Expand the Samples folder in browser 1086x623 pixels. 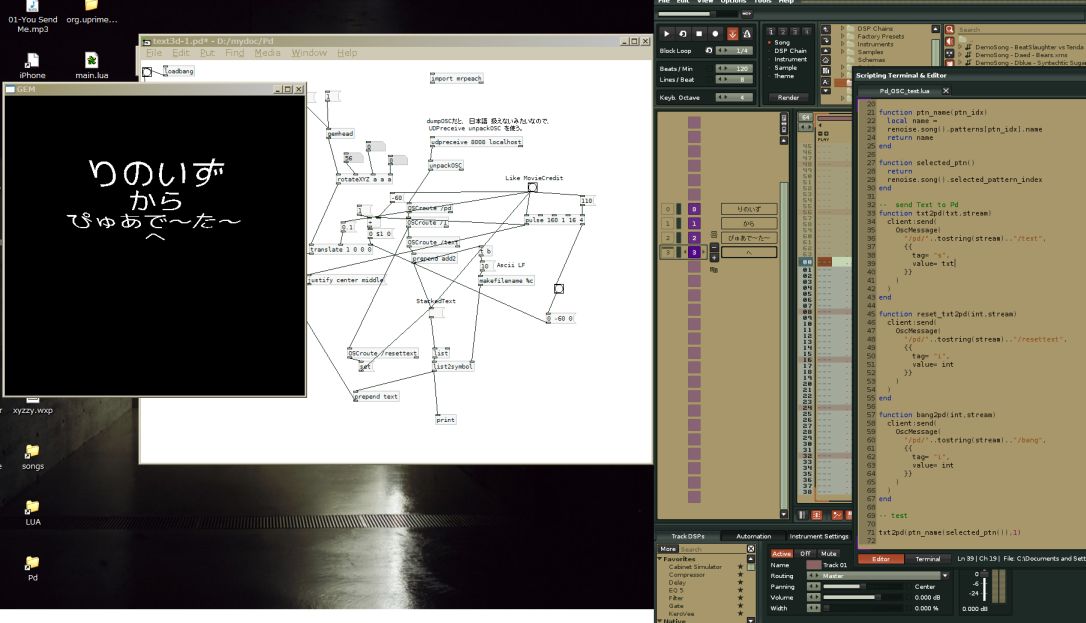tap(843, 52)
